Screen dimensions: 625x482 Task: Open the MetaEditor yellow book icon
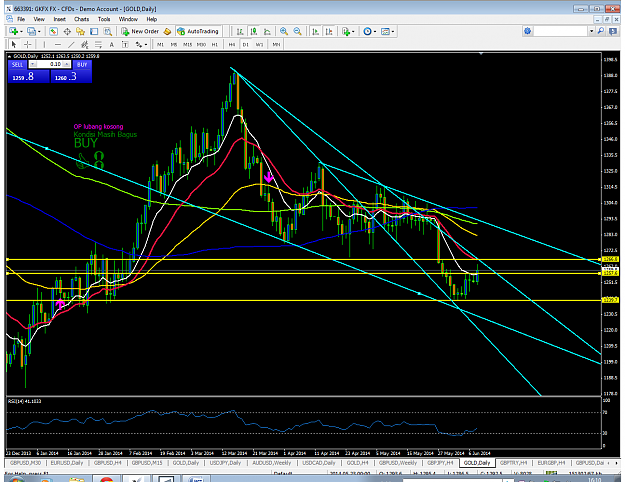167,31
